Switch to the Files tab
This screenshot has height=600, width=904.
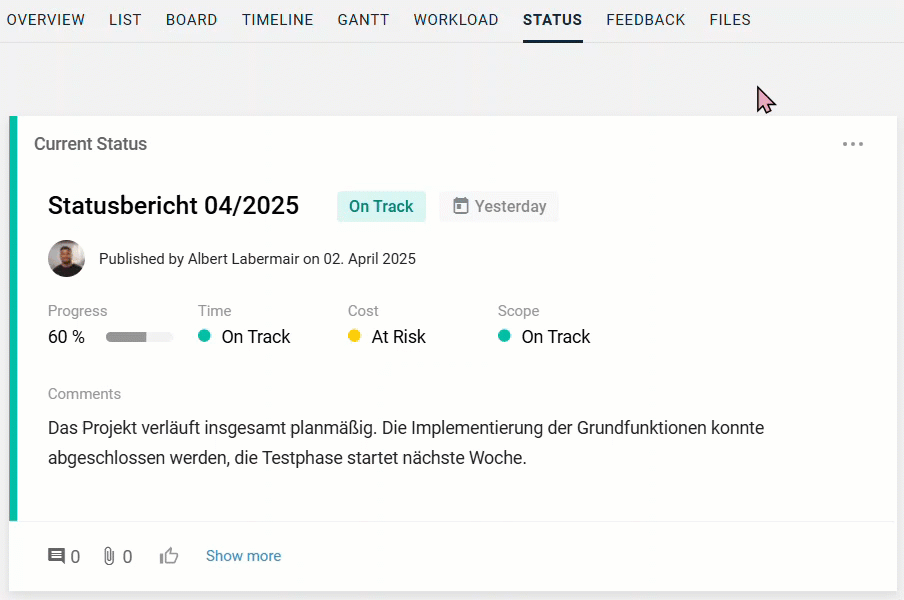click(x=730, y=20)
